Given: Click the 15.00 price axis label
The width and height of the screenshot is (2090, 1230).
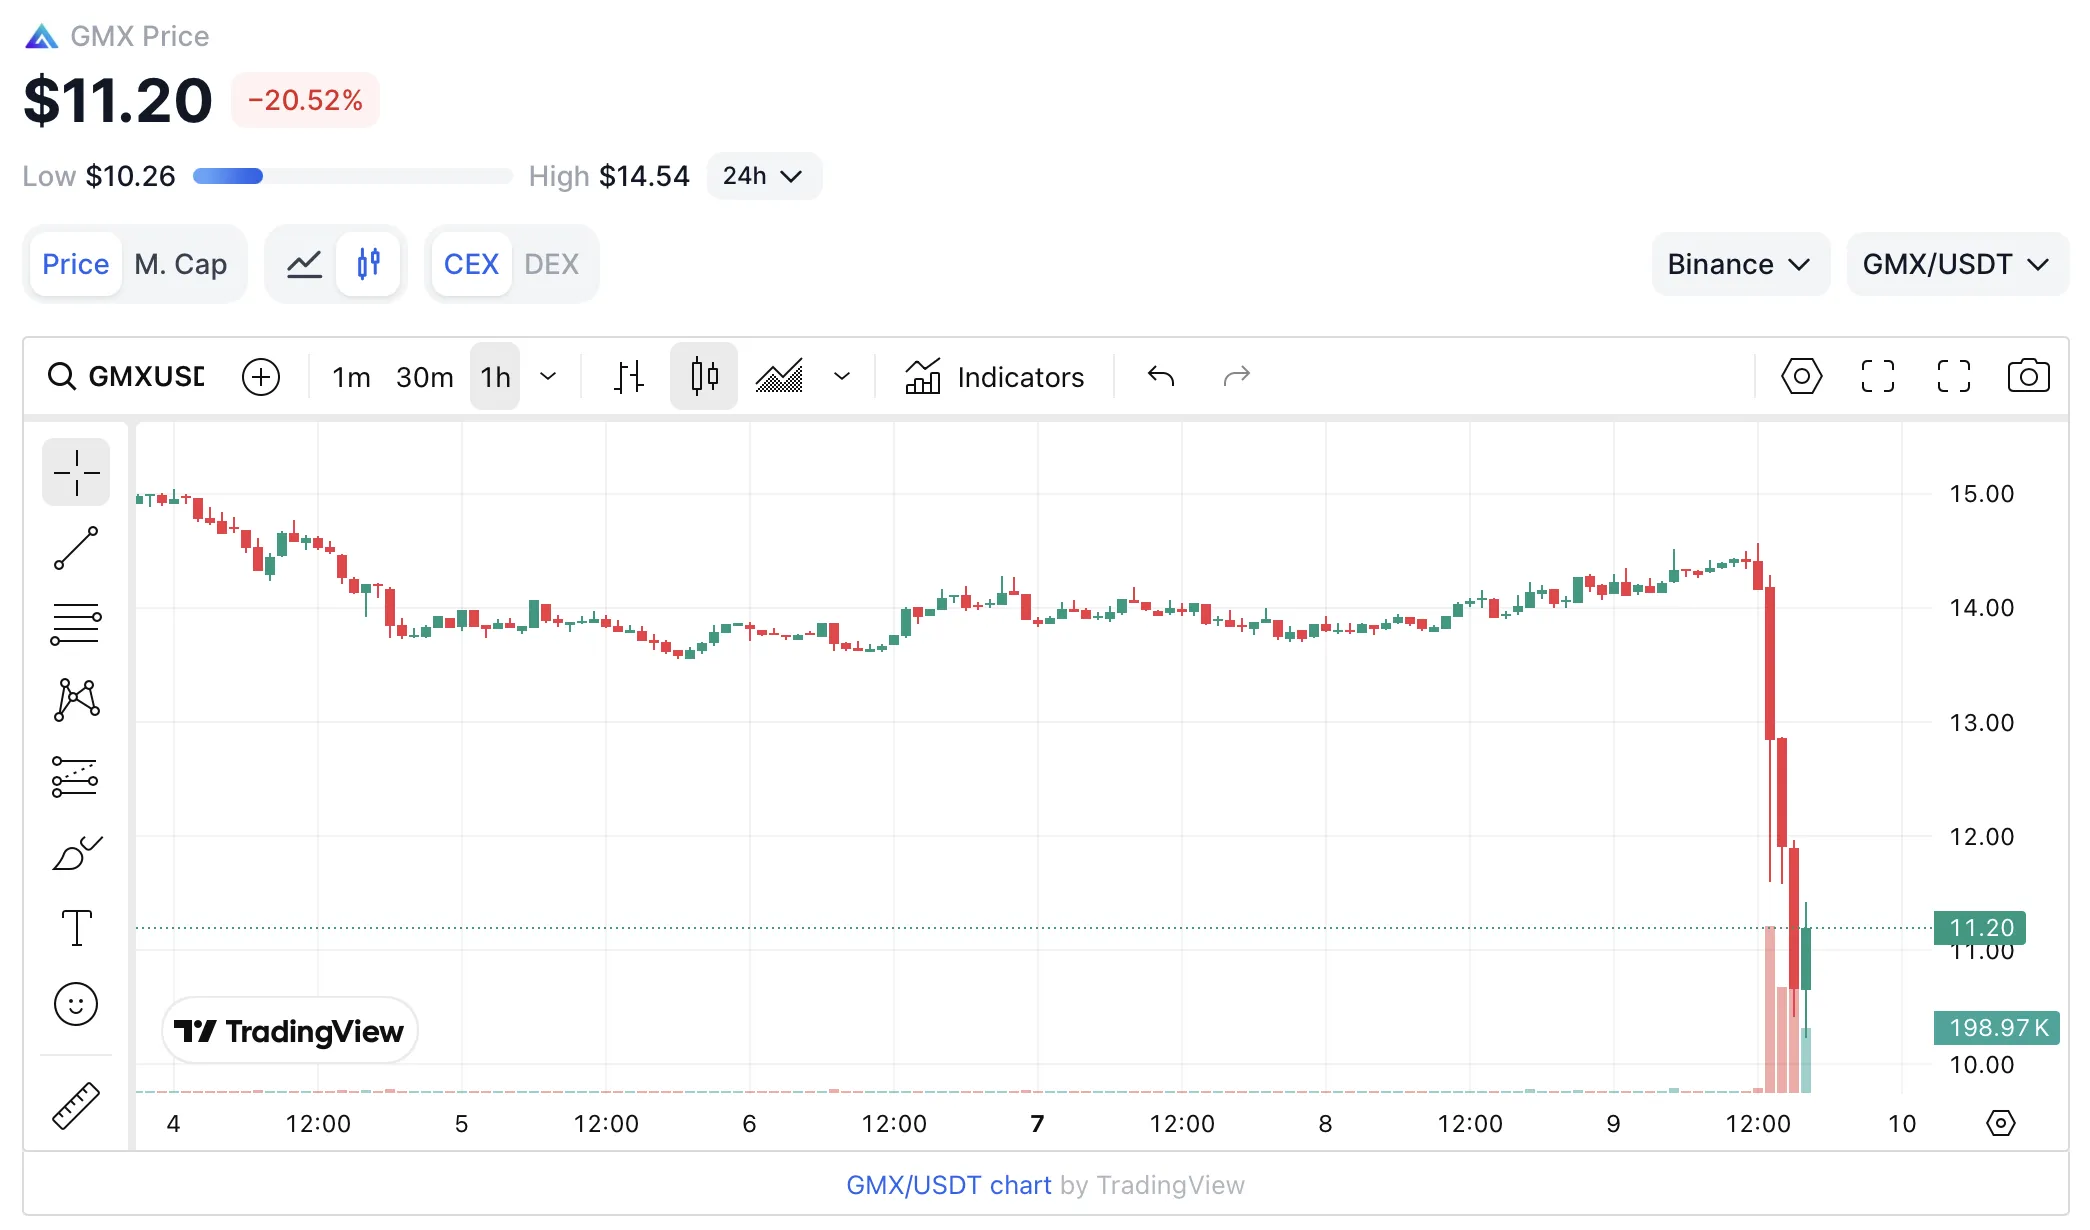Looking at the screenshot, I should tap(1981, 494).
